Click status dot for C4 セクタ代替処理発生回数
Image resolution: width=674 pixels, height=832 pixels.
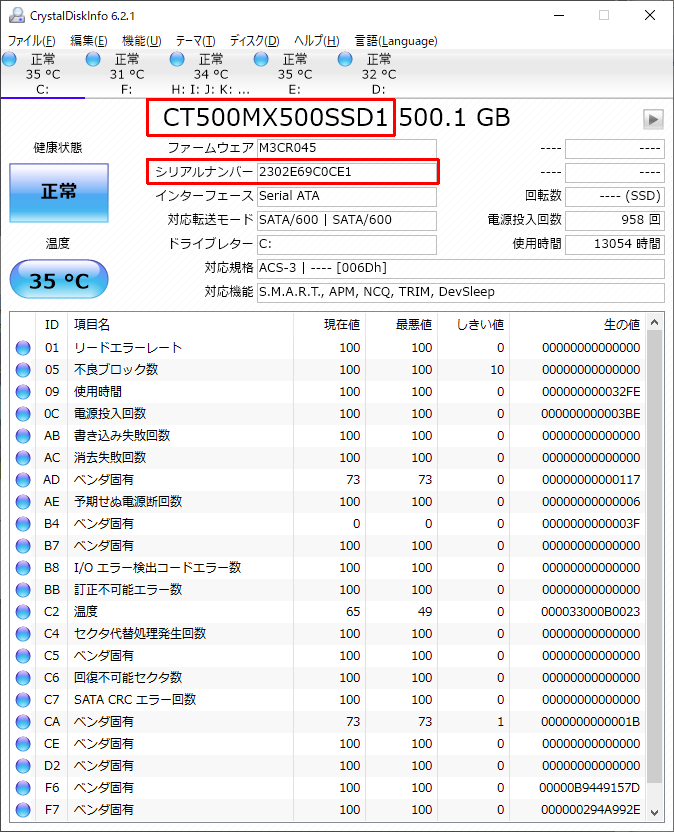(x=23, y=634)
